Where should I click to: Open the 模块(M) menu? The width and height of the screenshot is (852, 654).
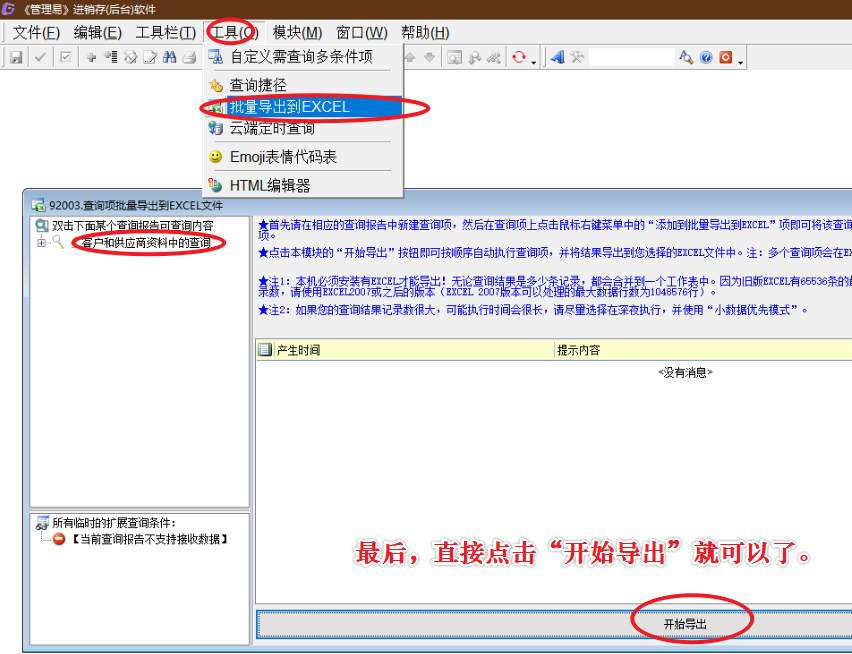point(297,33)
